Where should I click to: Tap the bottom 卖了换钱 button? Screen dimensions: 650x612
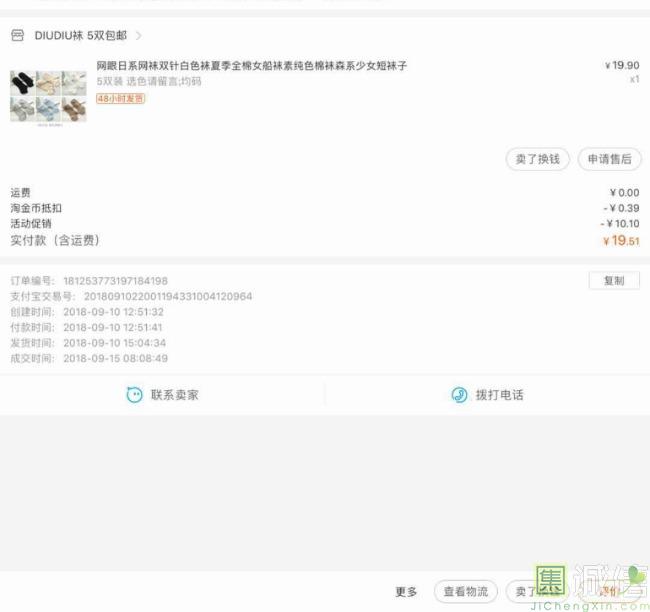[538, 592]
